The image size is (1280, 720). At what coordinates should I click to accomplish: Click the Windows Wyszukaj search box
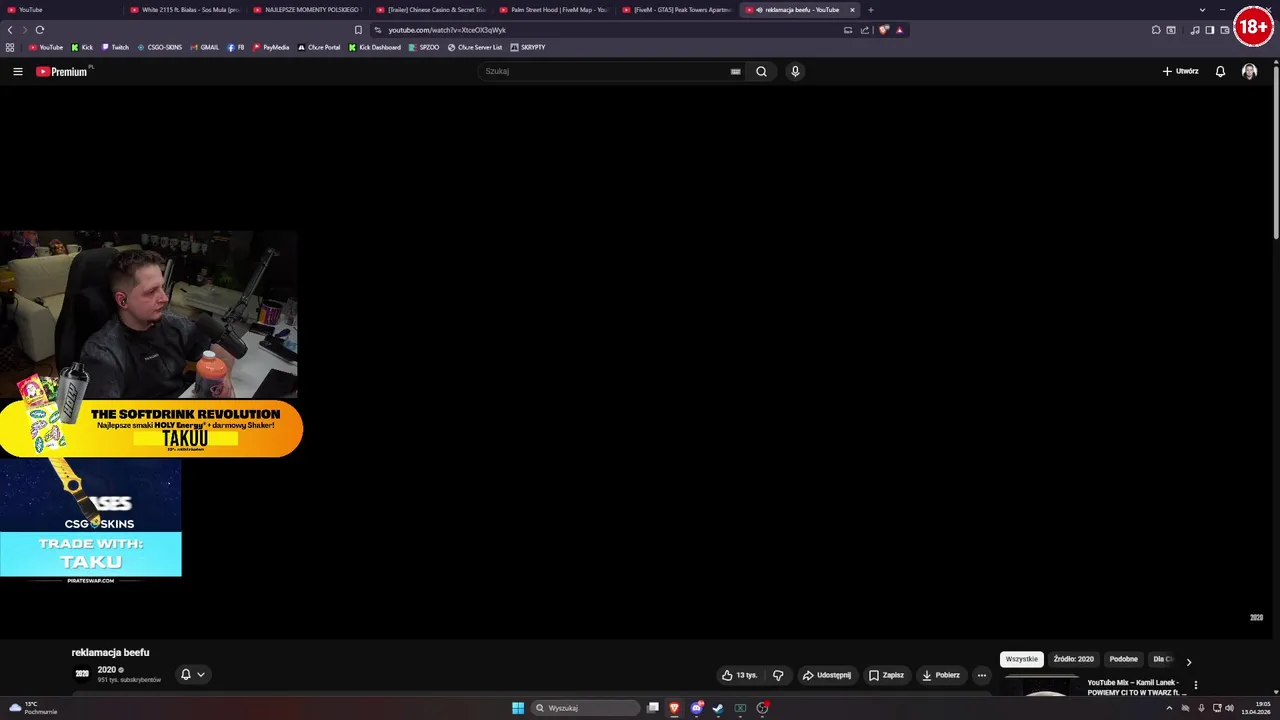(x=585, y=708)
